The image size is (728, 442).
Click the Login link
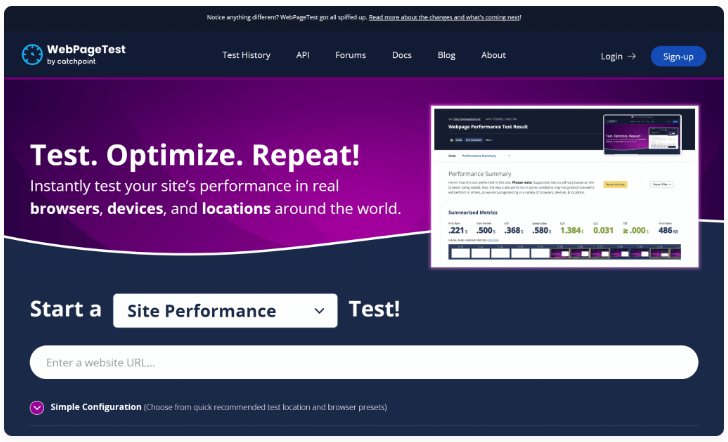(x=611, y=56)
